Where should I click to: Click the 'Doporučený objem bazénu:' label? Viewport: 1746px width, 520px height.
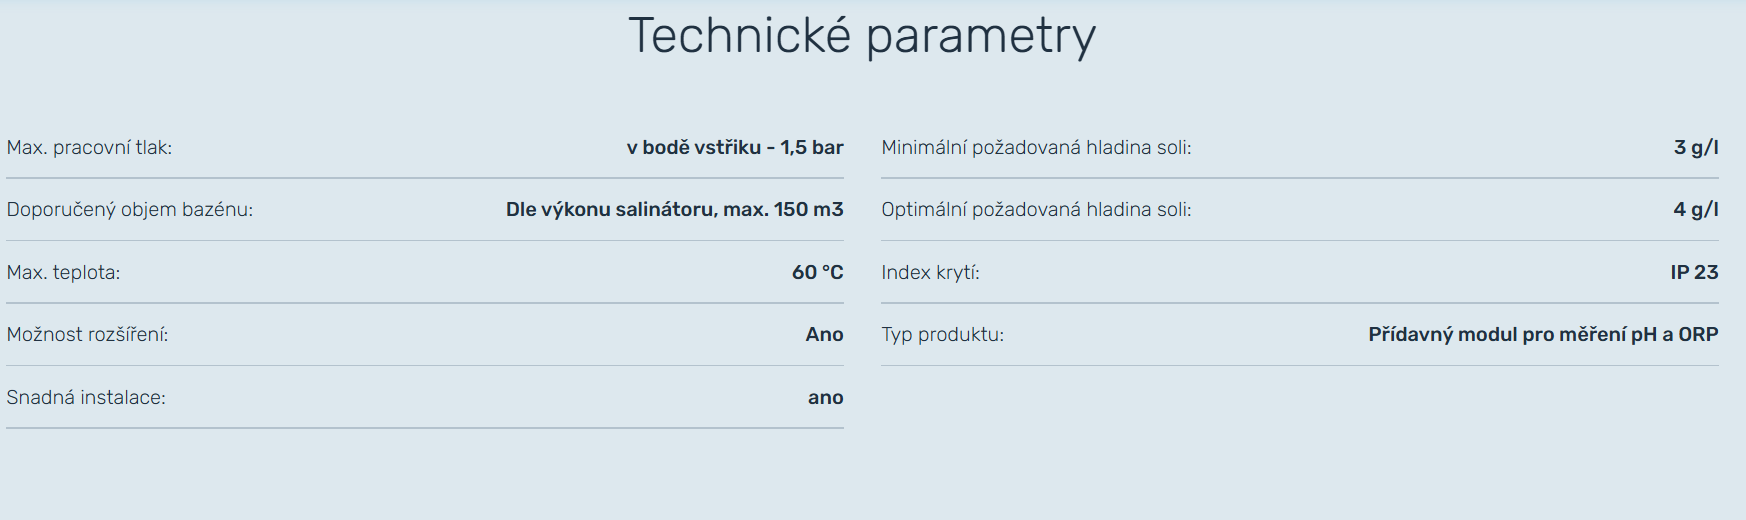tap(130, 210)
